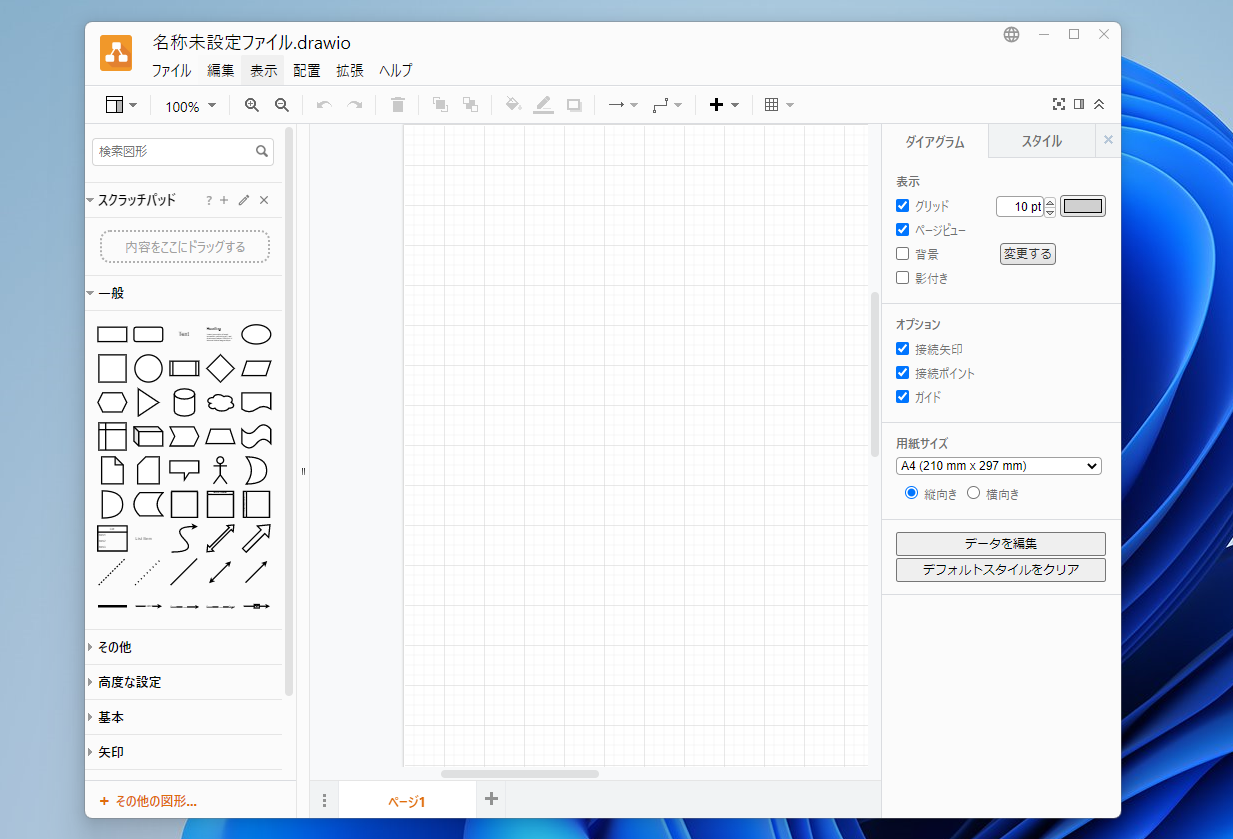
Task: Open the connection arrow style dropdown
Action: pos(623,105)
